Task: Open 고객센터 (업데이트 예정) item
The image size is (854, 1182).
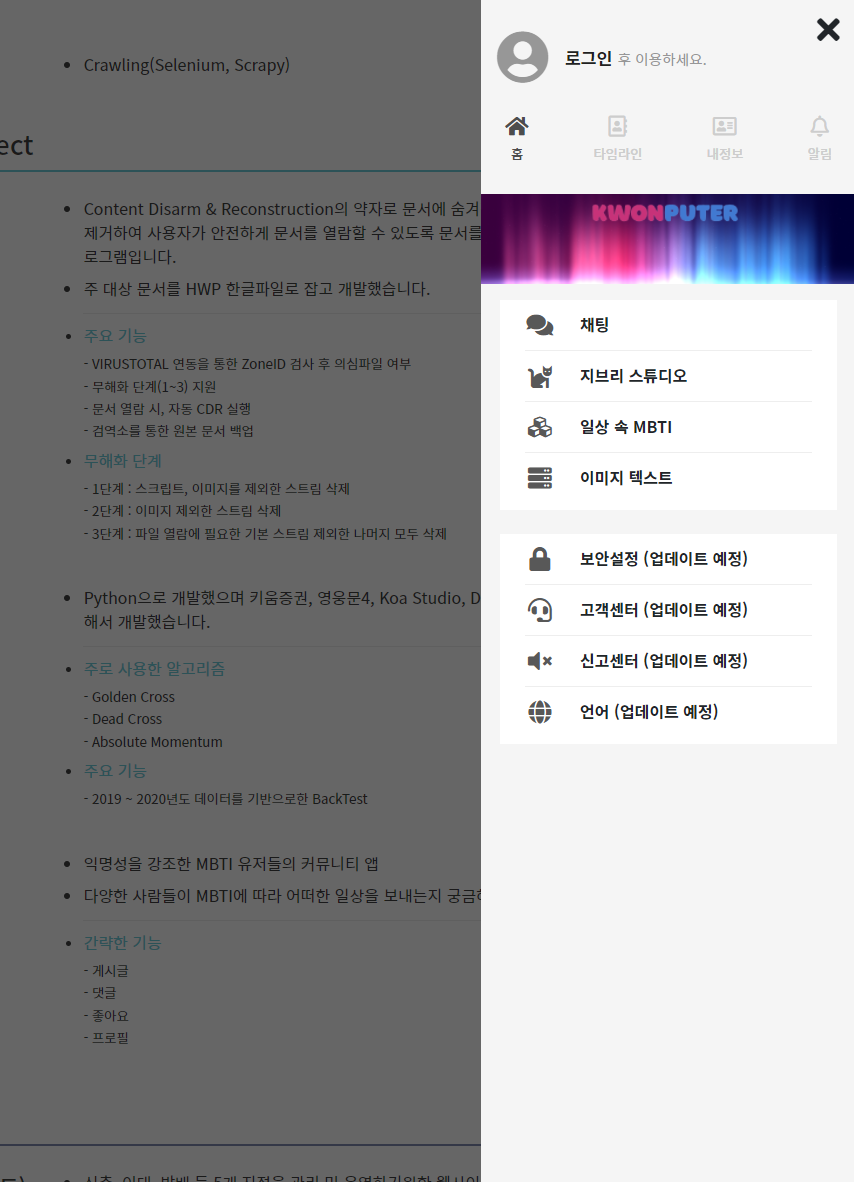Action: [x=668, y=610]
